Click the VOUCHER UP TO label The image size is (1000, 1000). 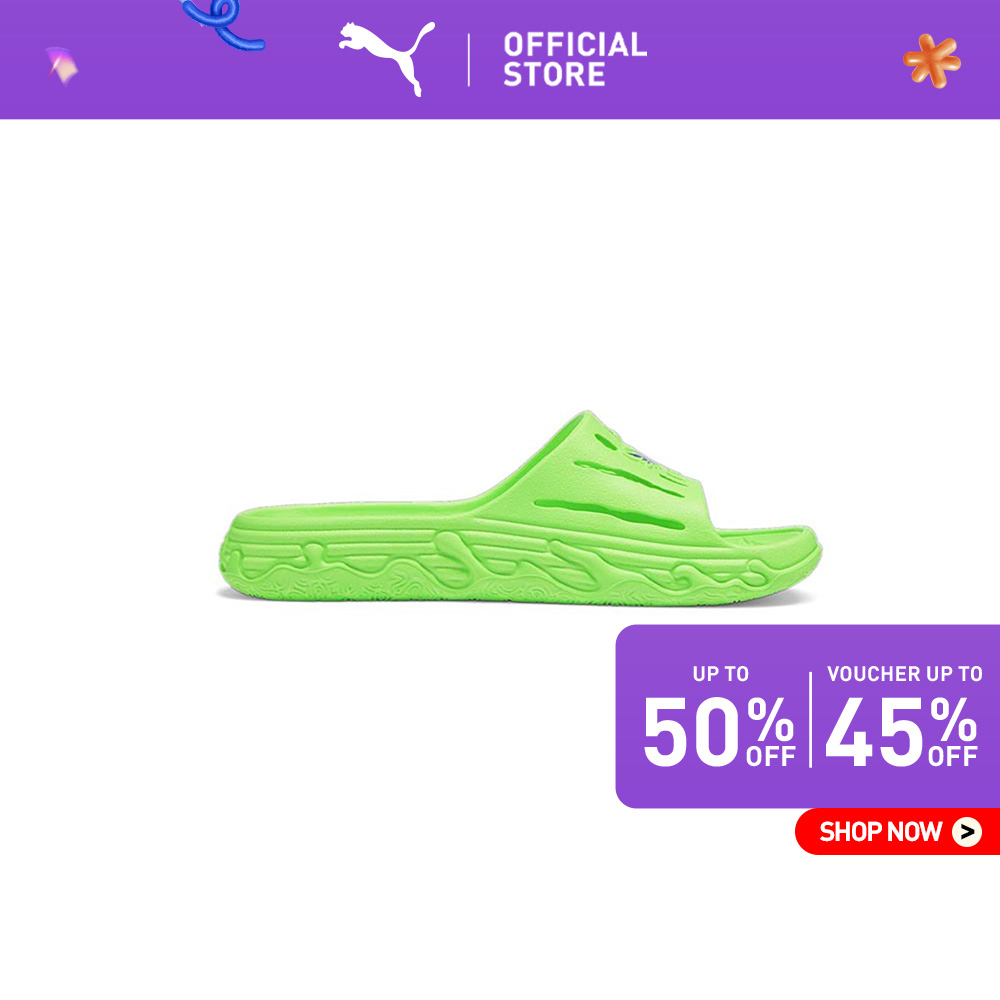click(x=904, y=674)
